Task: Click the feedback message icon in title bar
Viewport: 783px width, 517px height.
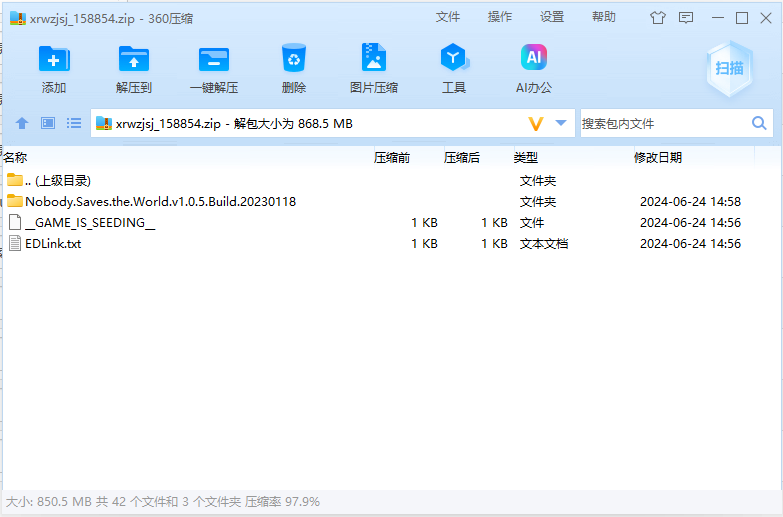Action: click(x=686, y=18)
